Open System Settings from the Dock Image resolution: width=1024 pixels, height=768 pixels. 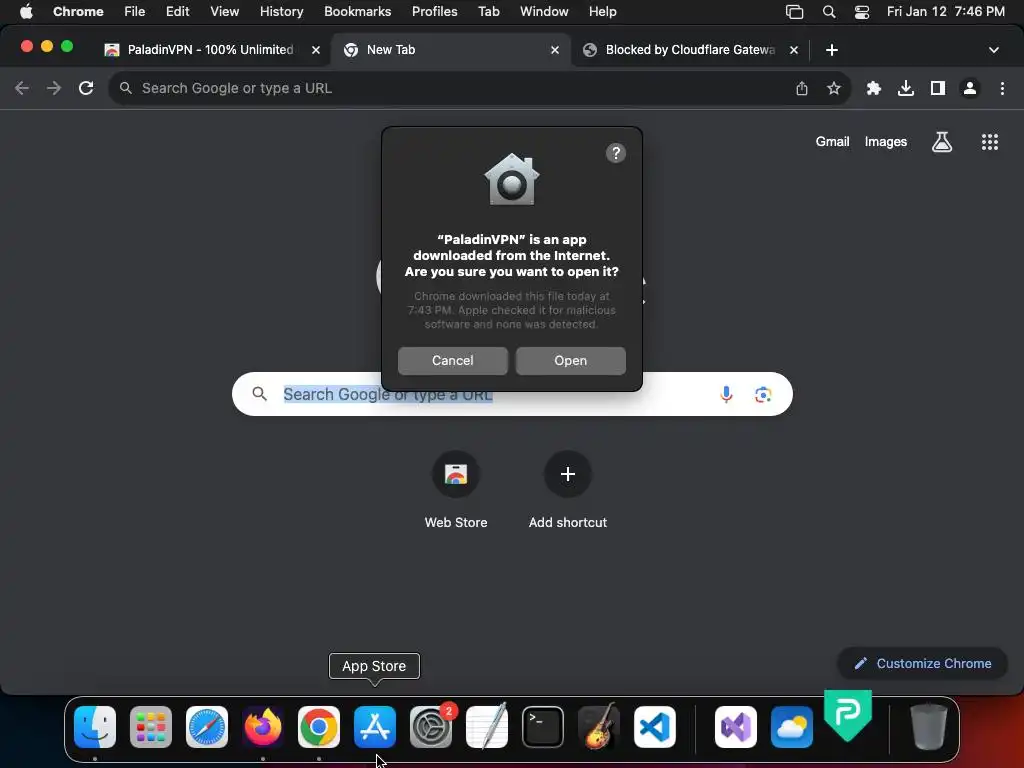[431, 727]
